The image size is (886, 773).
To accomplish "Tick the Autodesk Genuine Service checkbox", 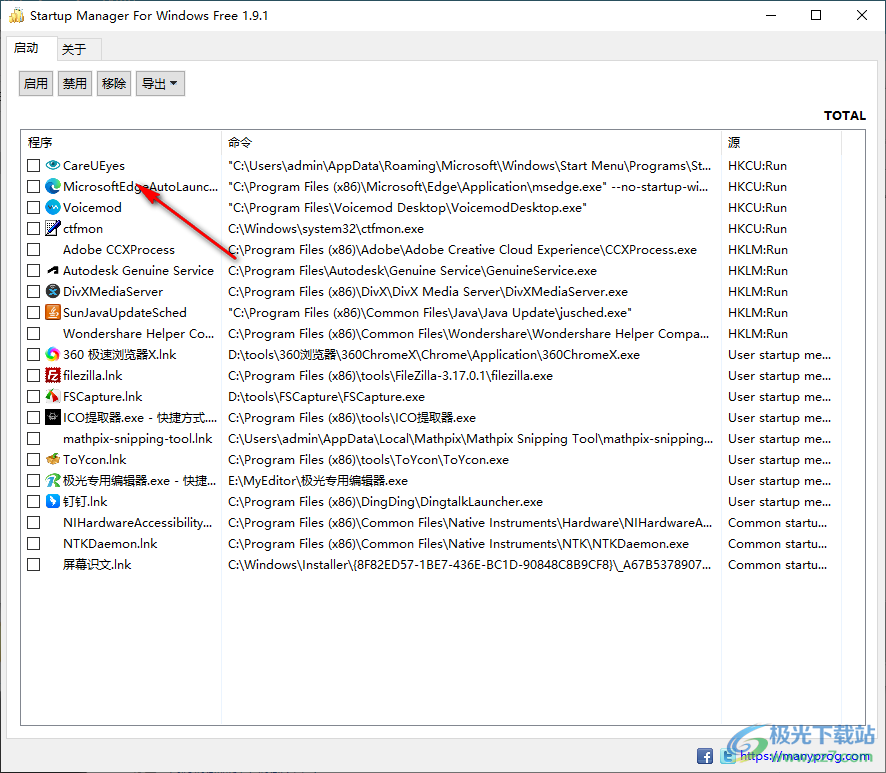I will 33,270.
